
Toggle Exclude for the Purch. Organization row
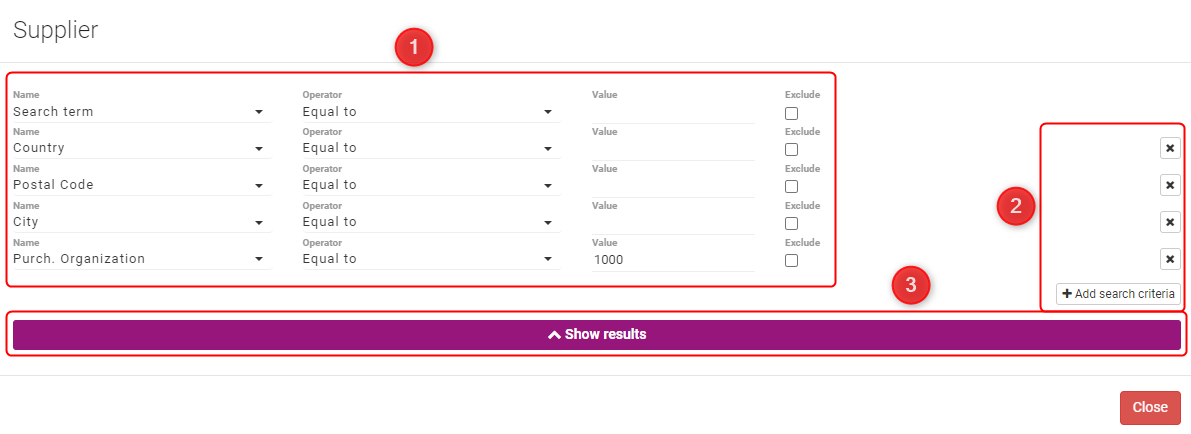point(791,261)
